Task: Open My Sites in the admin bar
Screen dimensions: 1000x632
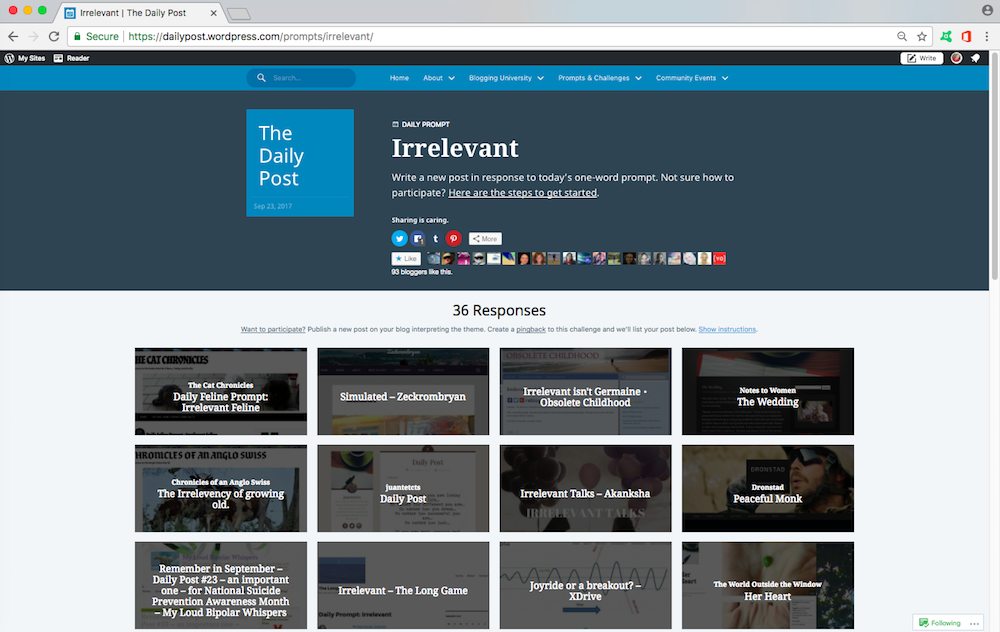Action: [x=25, y=58]
